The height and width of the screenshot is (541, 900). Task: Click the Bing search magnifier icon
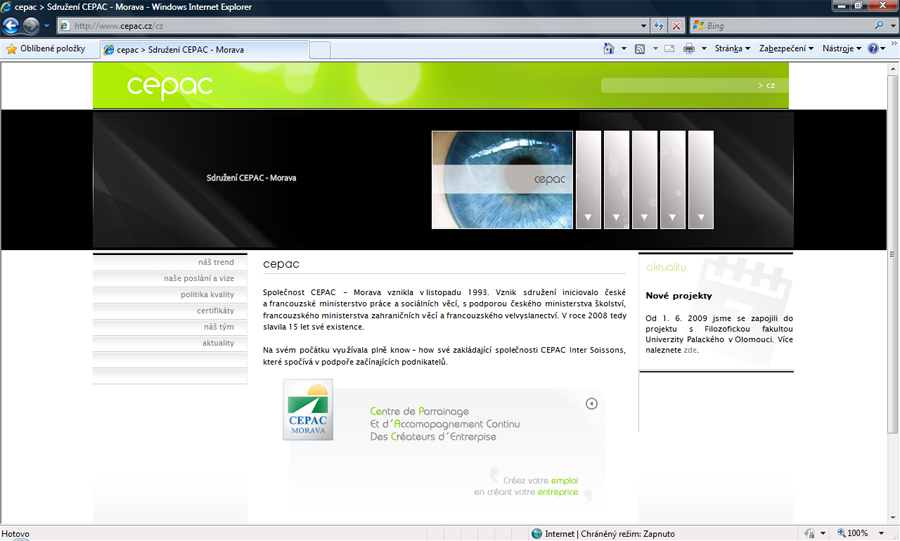(x=879, y=25)
